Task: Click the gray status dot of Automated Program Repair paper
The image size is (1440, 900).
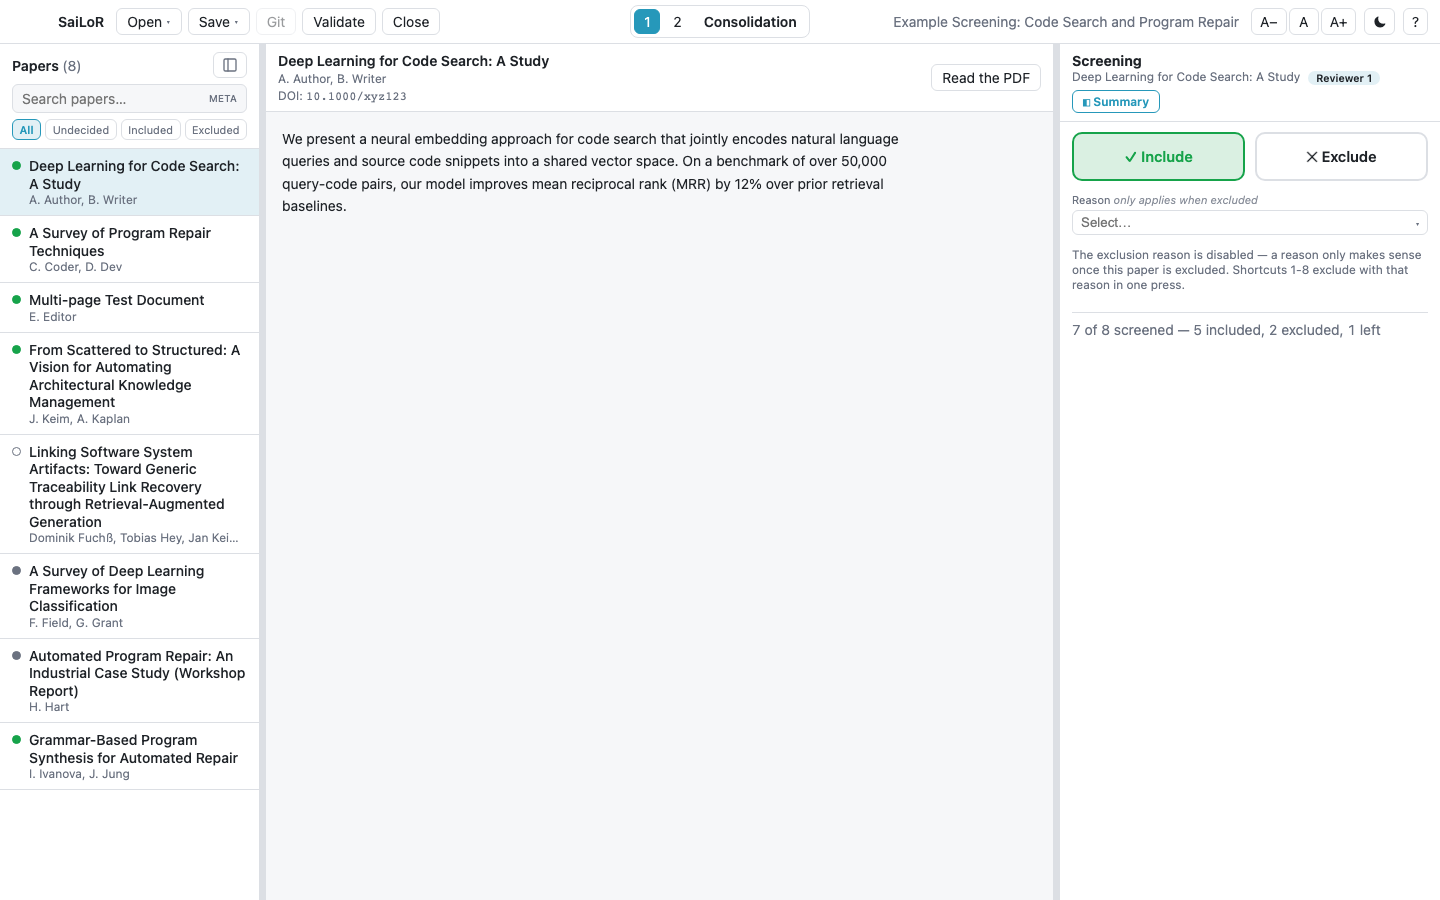Action: pos(16,656)
